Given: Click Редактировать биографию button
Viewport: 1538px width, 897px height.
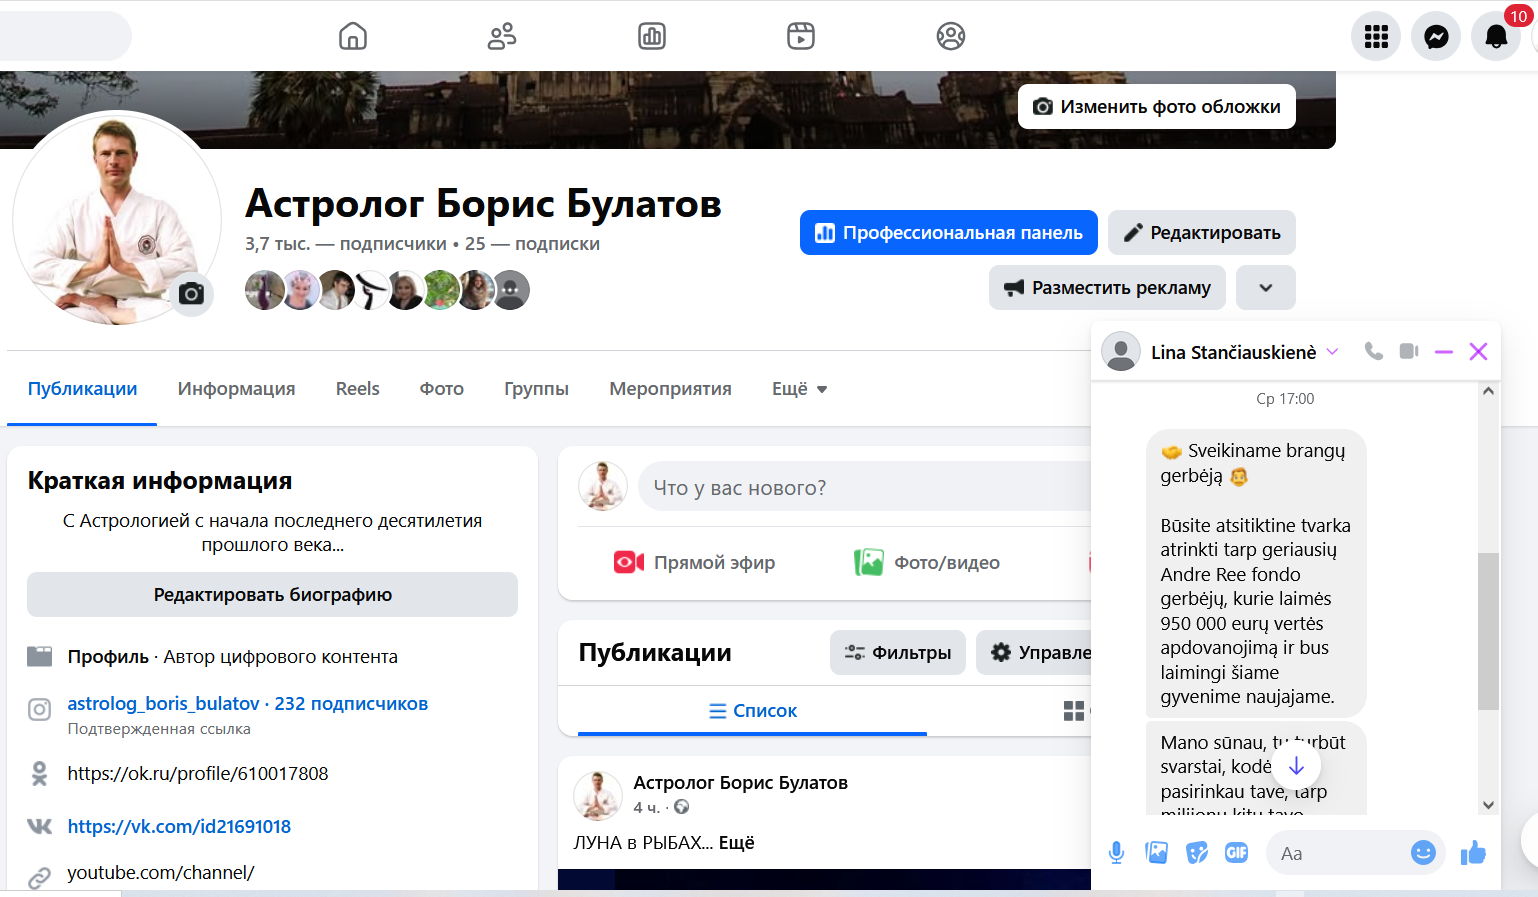Looking at the screenshot, I should (x=272, y=595).
